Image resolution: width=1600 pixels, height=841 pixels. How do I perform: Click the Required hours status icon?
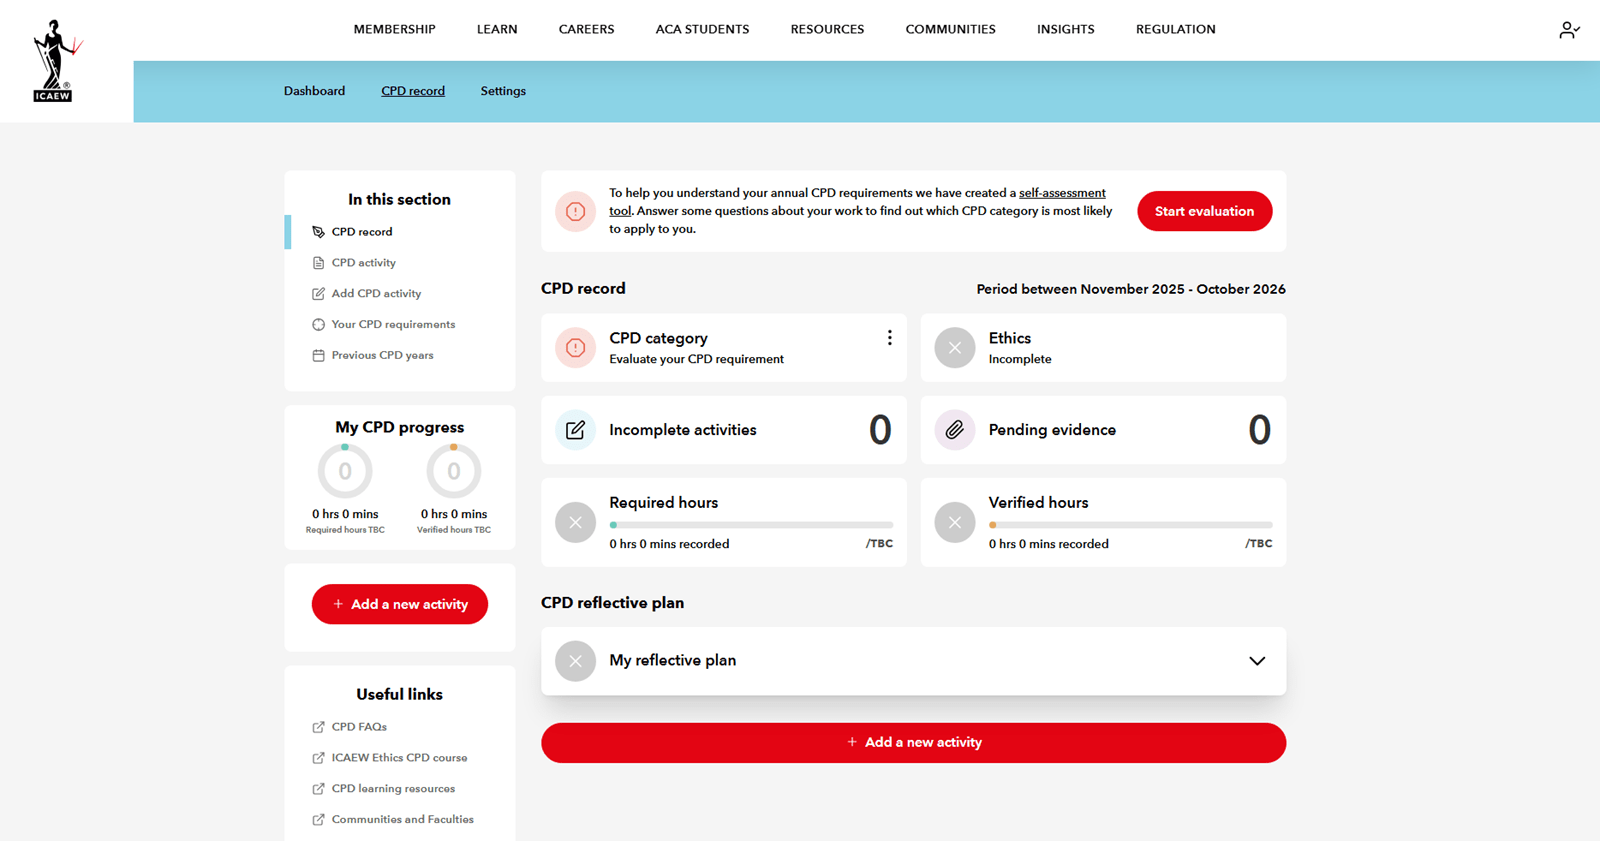point(575,522)
